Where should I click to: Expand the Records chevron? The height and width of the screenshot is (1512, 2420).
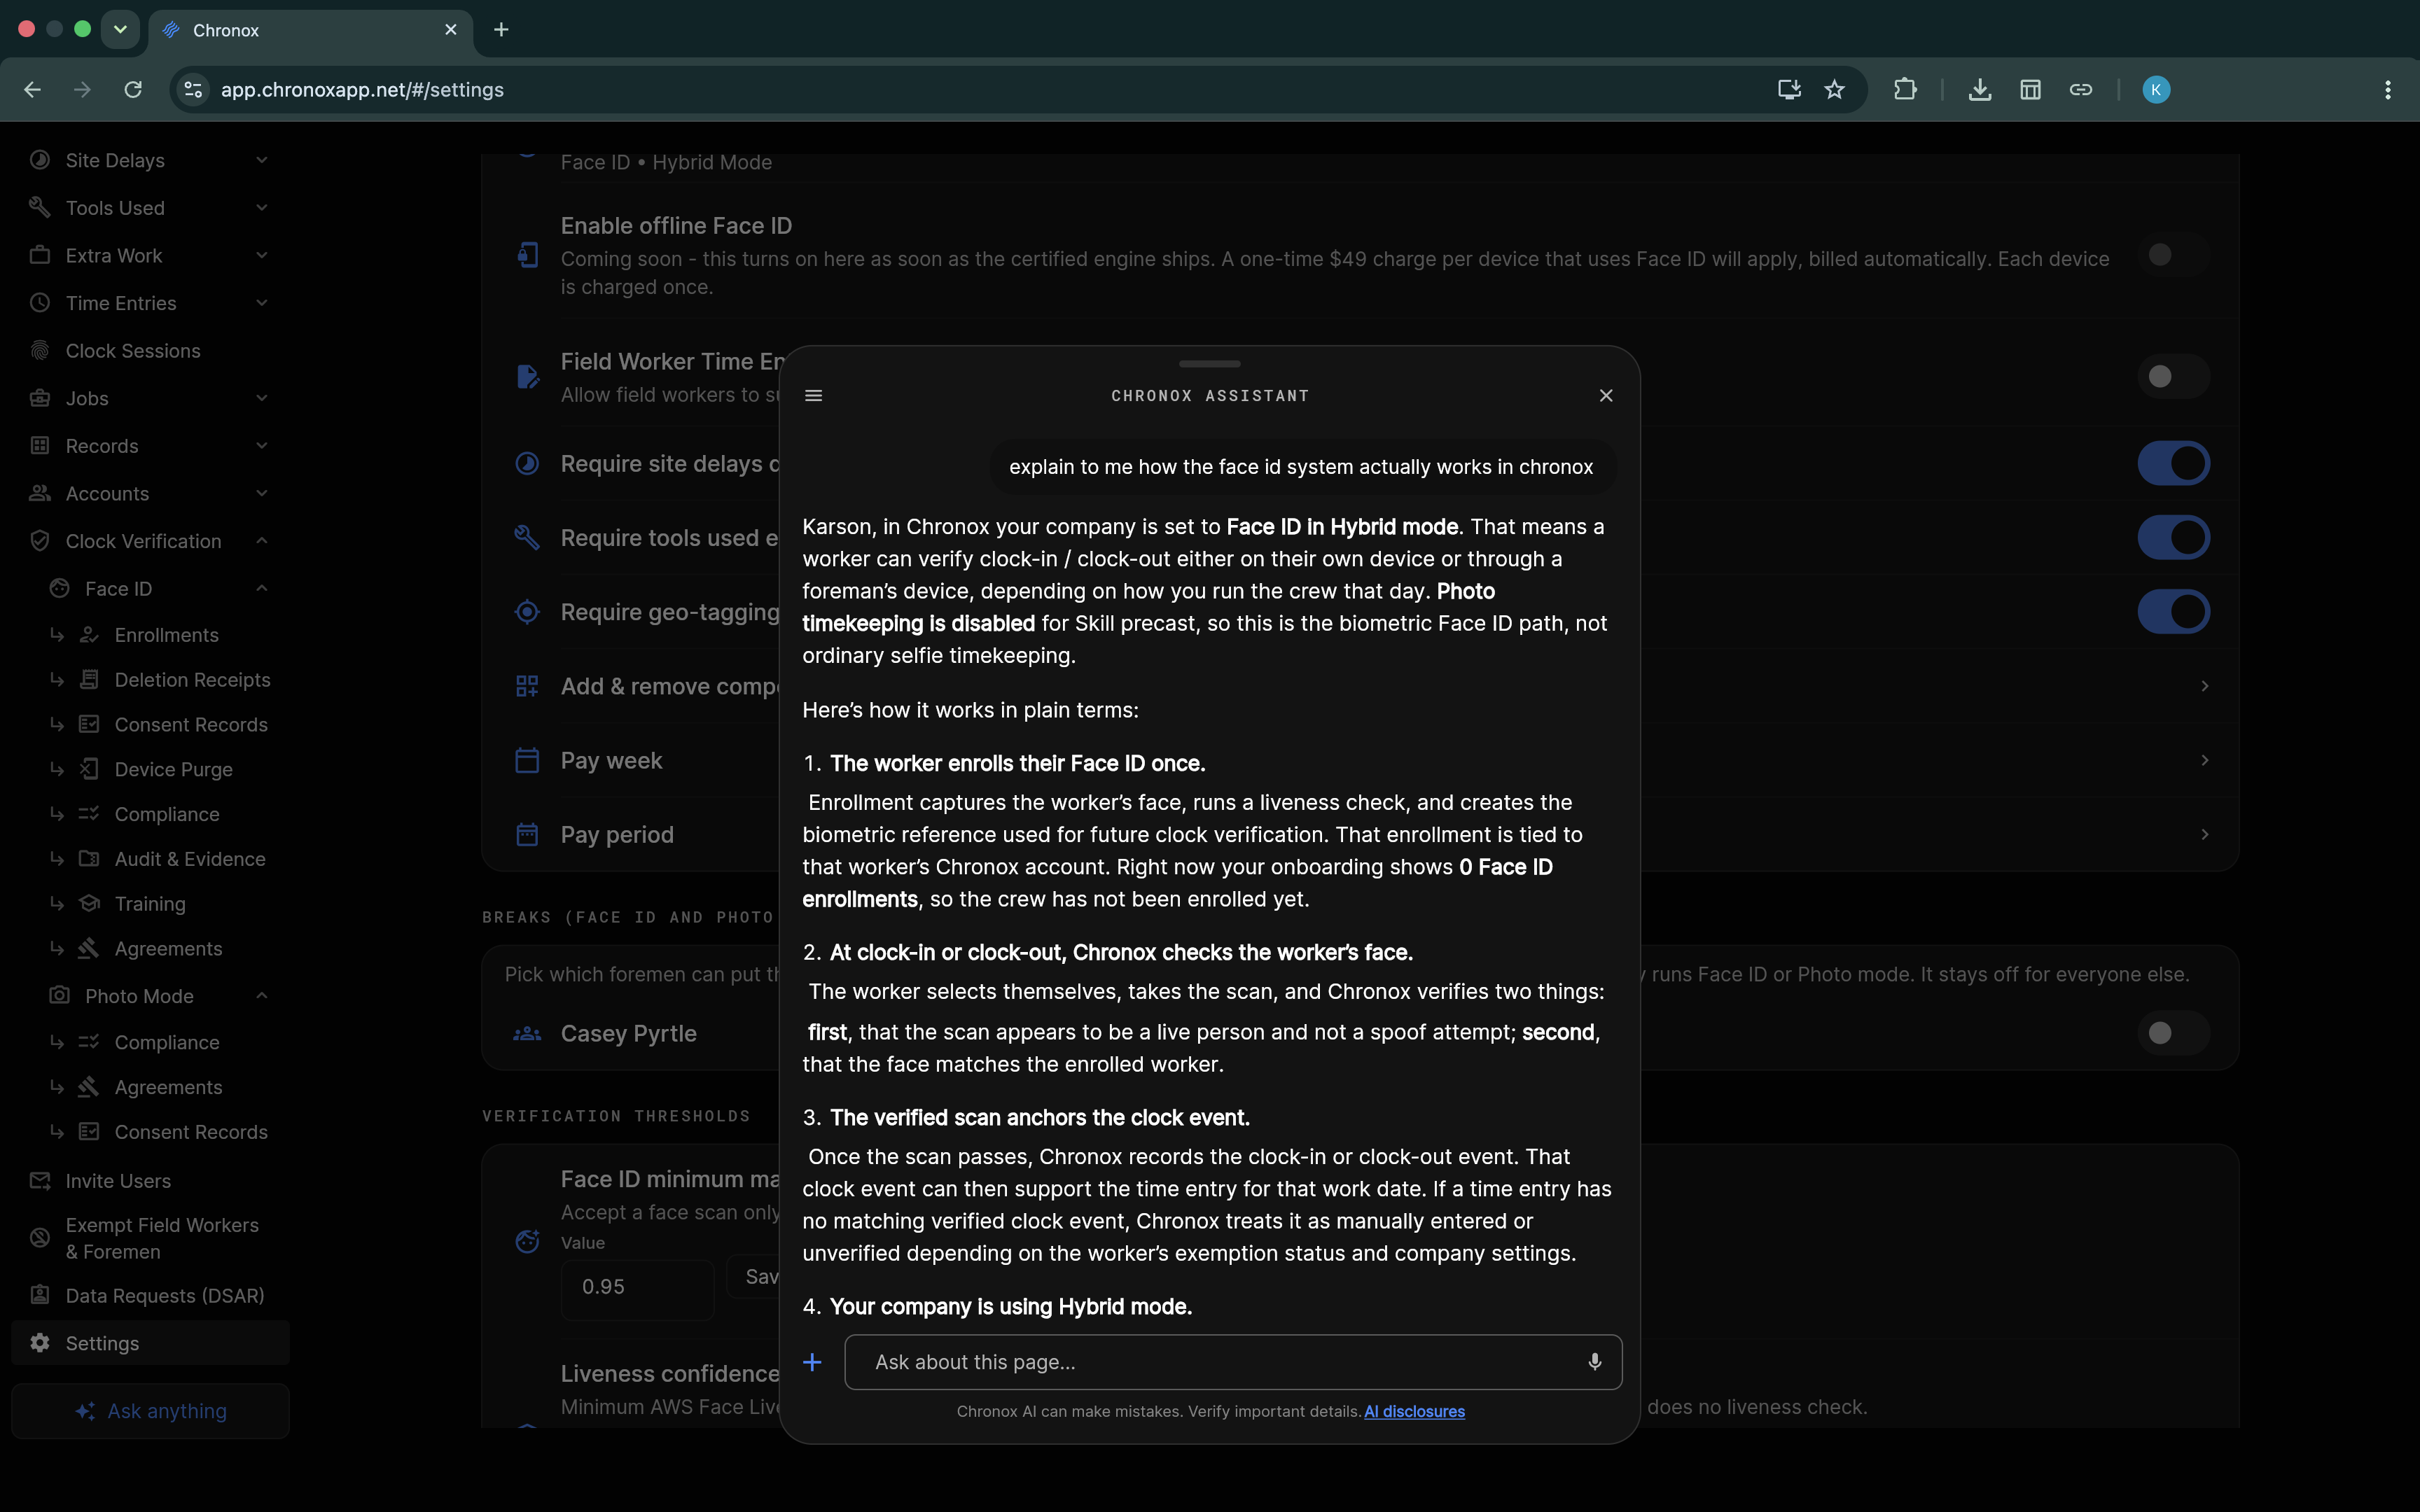[262, 446]
